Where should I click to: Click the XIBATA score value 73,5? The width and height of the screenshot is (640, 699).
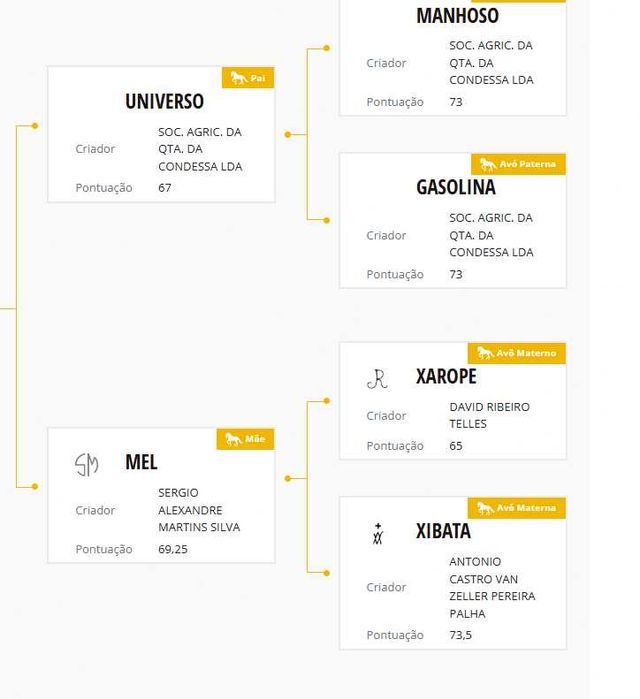pos(460,635)
